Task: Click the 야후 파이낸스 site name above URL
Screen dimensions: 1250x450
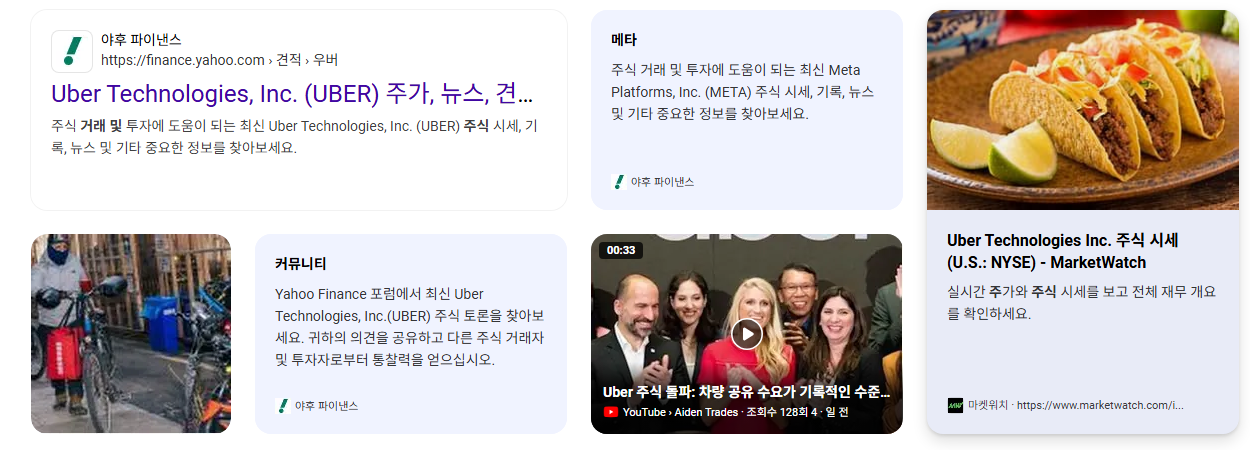Action: tap(141, 40)
